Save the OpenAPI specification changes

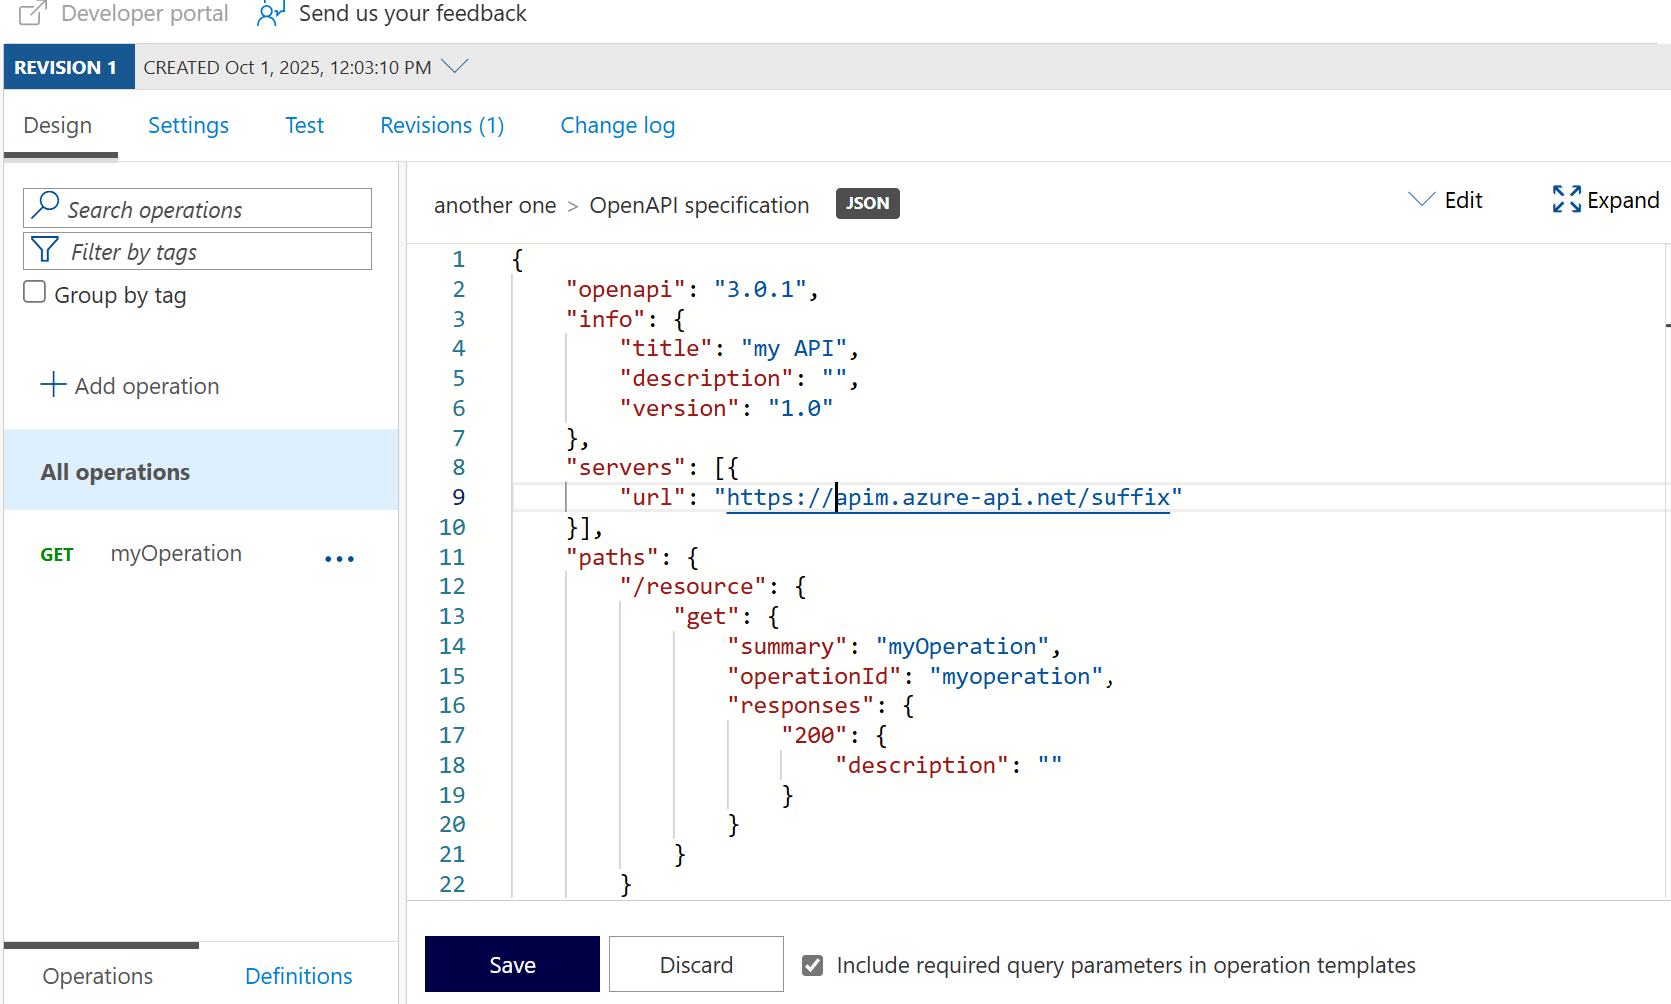511,964
